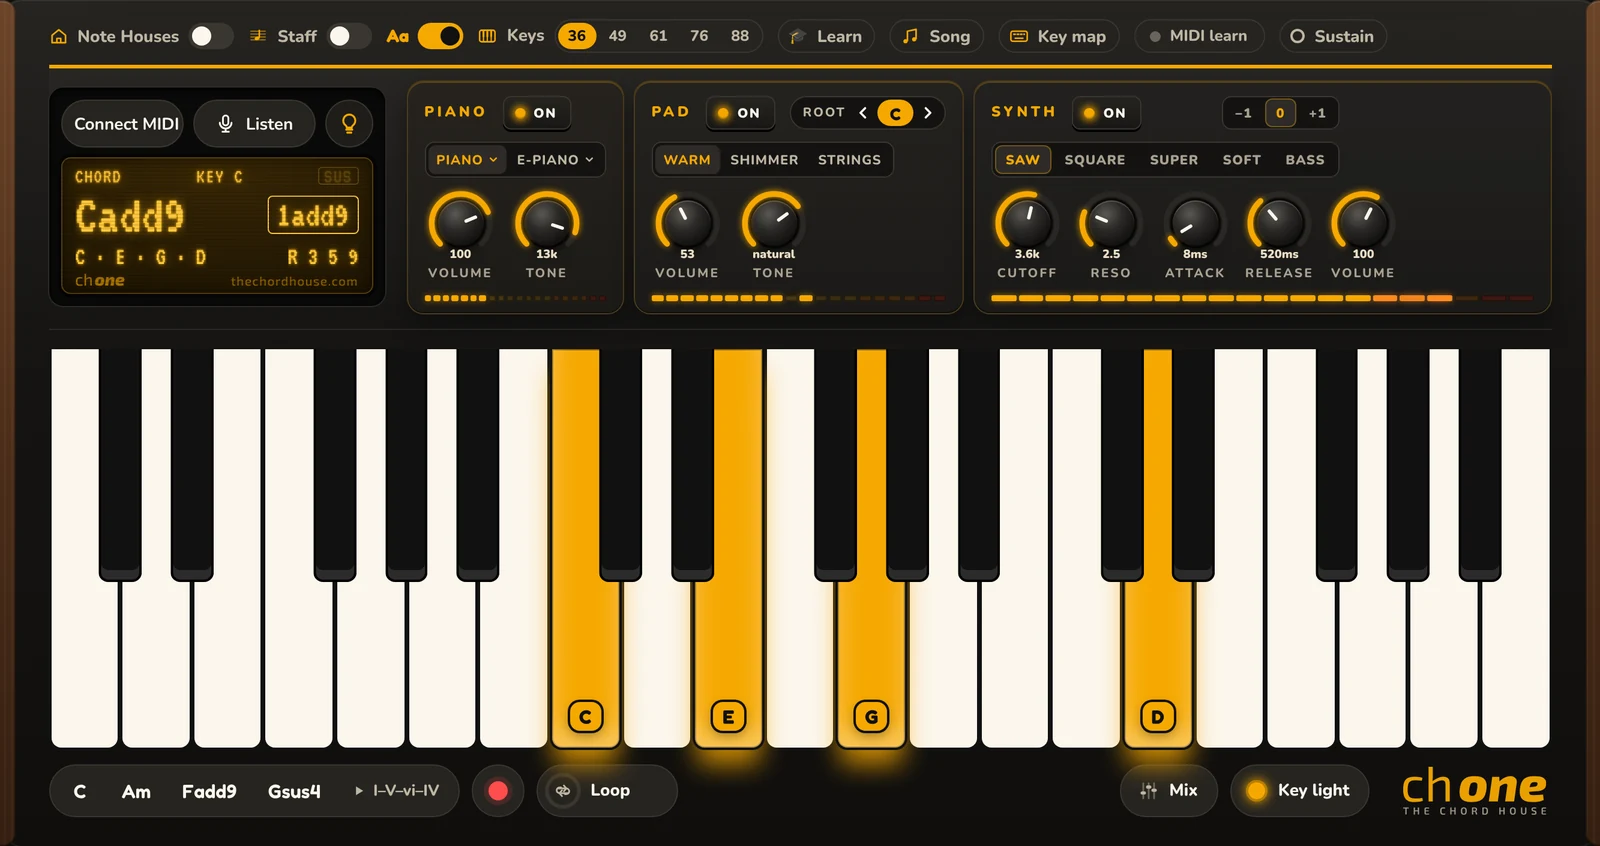Select the SQUARE synth waveform
Image resolution: width=1600 pixels, height=846 pixels.
point(1094,160)
